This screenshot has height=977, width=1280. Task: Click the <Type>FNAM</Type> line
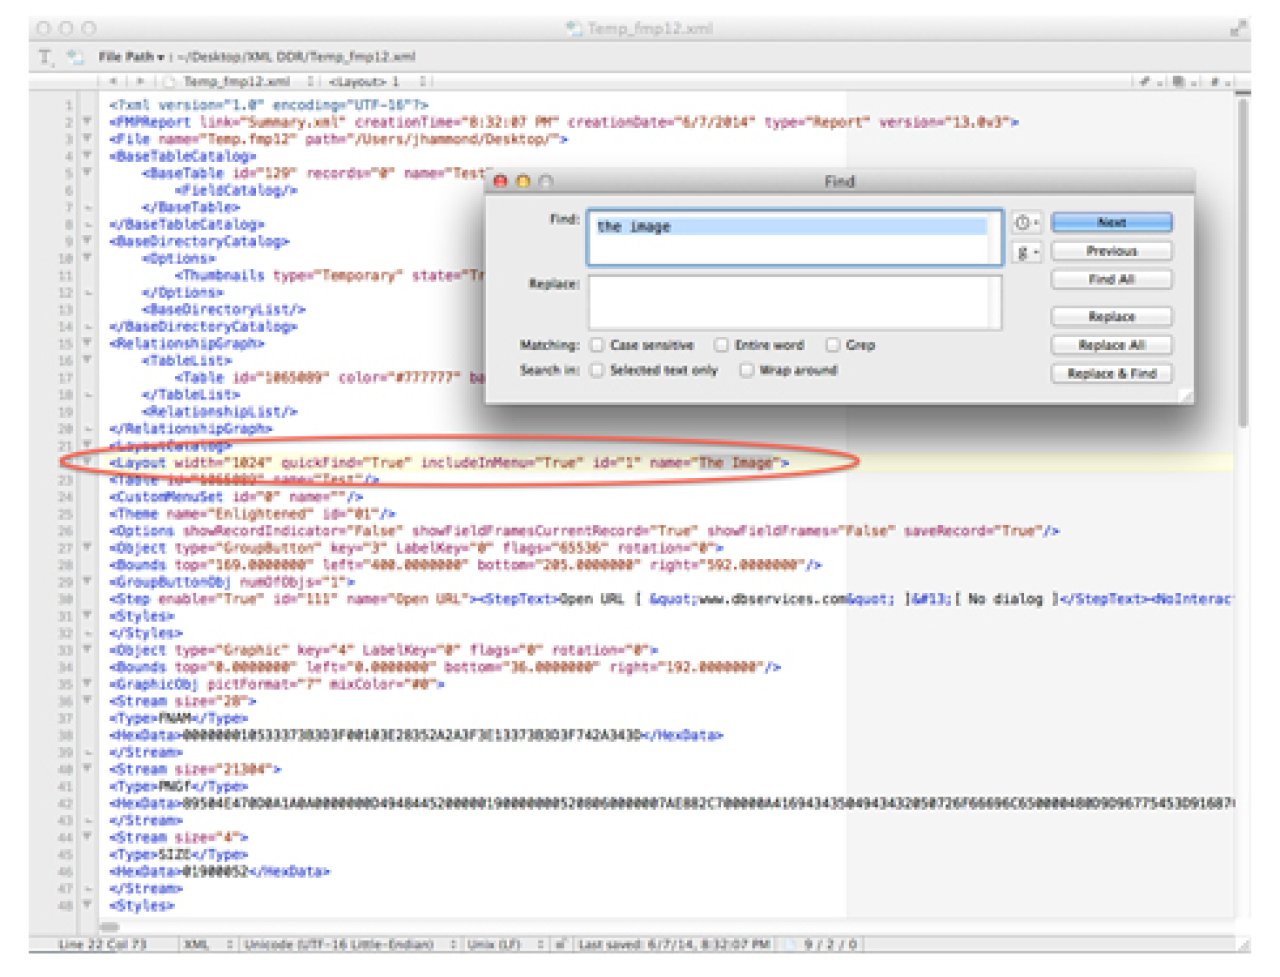pyautogui.click(x=177, y=718)
